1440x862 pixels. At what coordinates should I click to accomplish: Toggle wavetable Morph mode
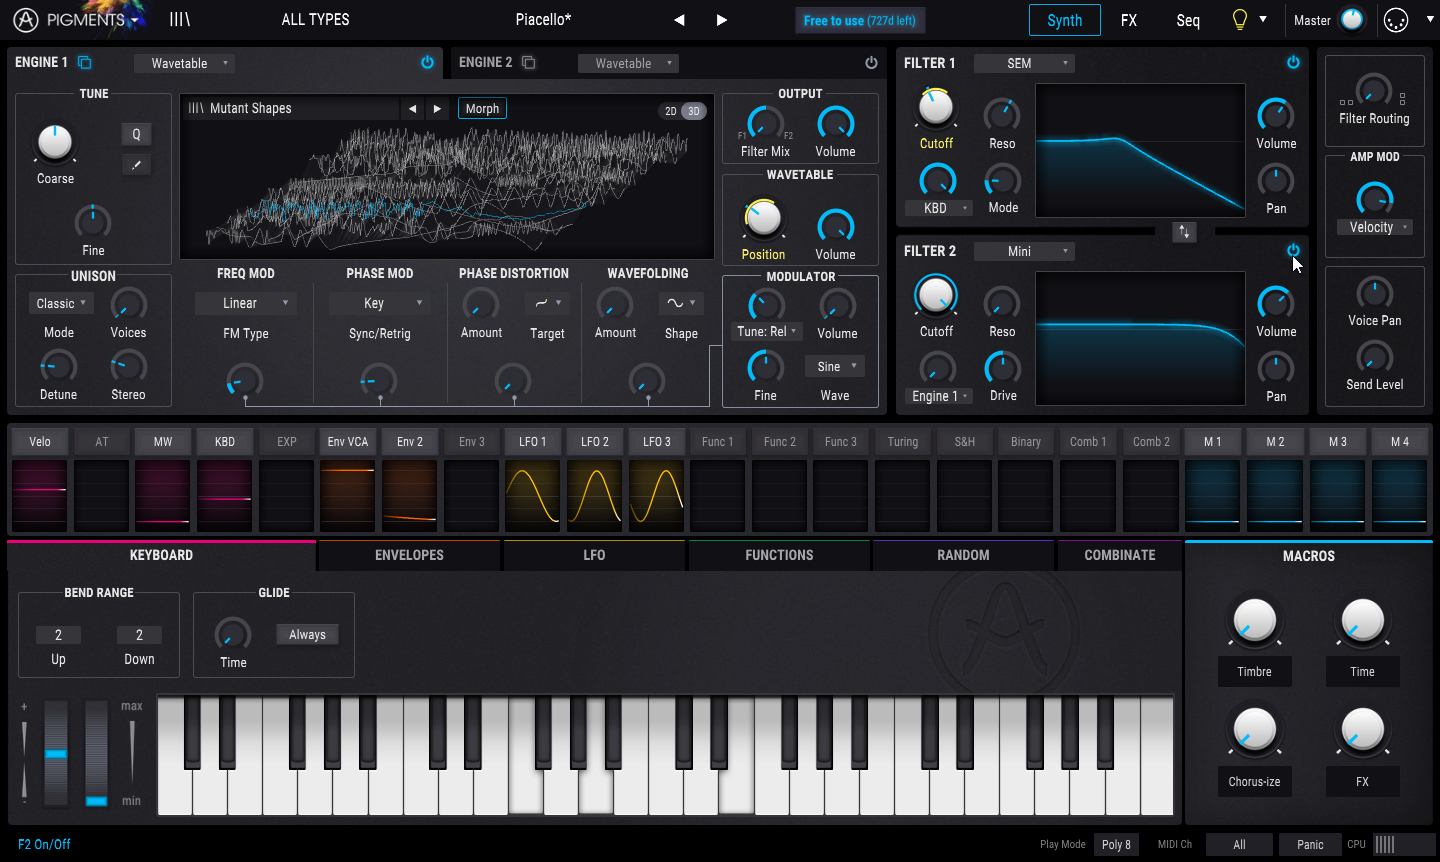click(x=482, y=109)
